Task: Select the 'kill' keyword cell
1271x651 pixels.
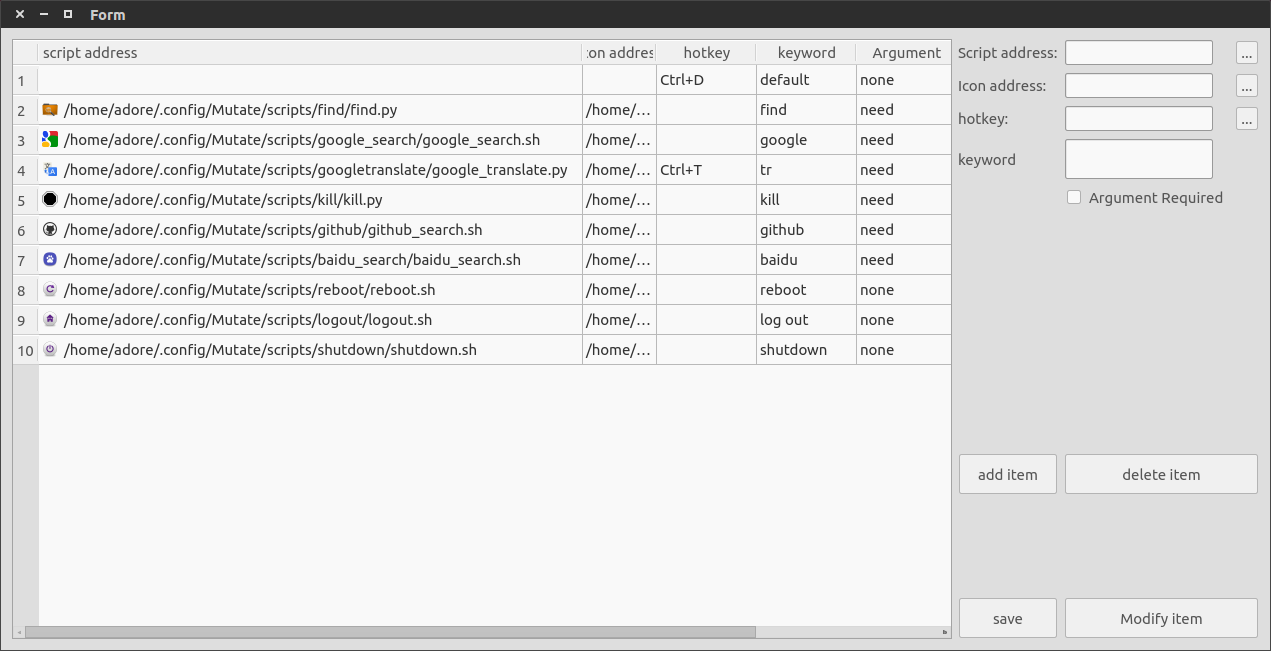Action: click(x=806, y=200)
